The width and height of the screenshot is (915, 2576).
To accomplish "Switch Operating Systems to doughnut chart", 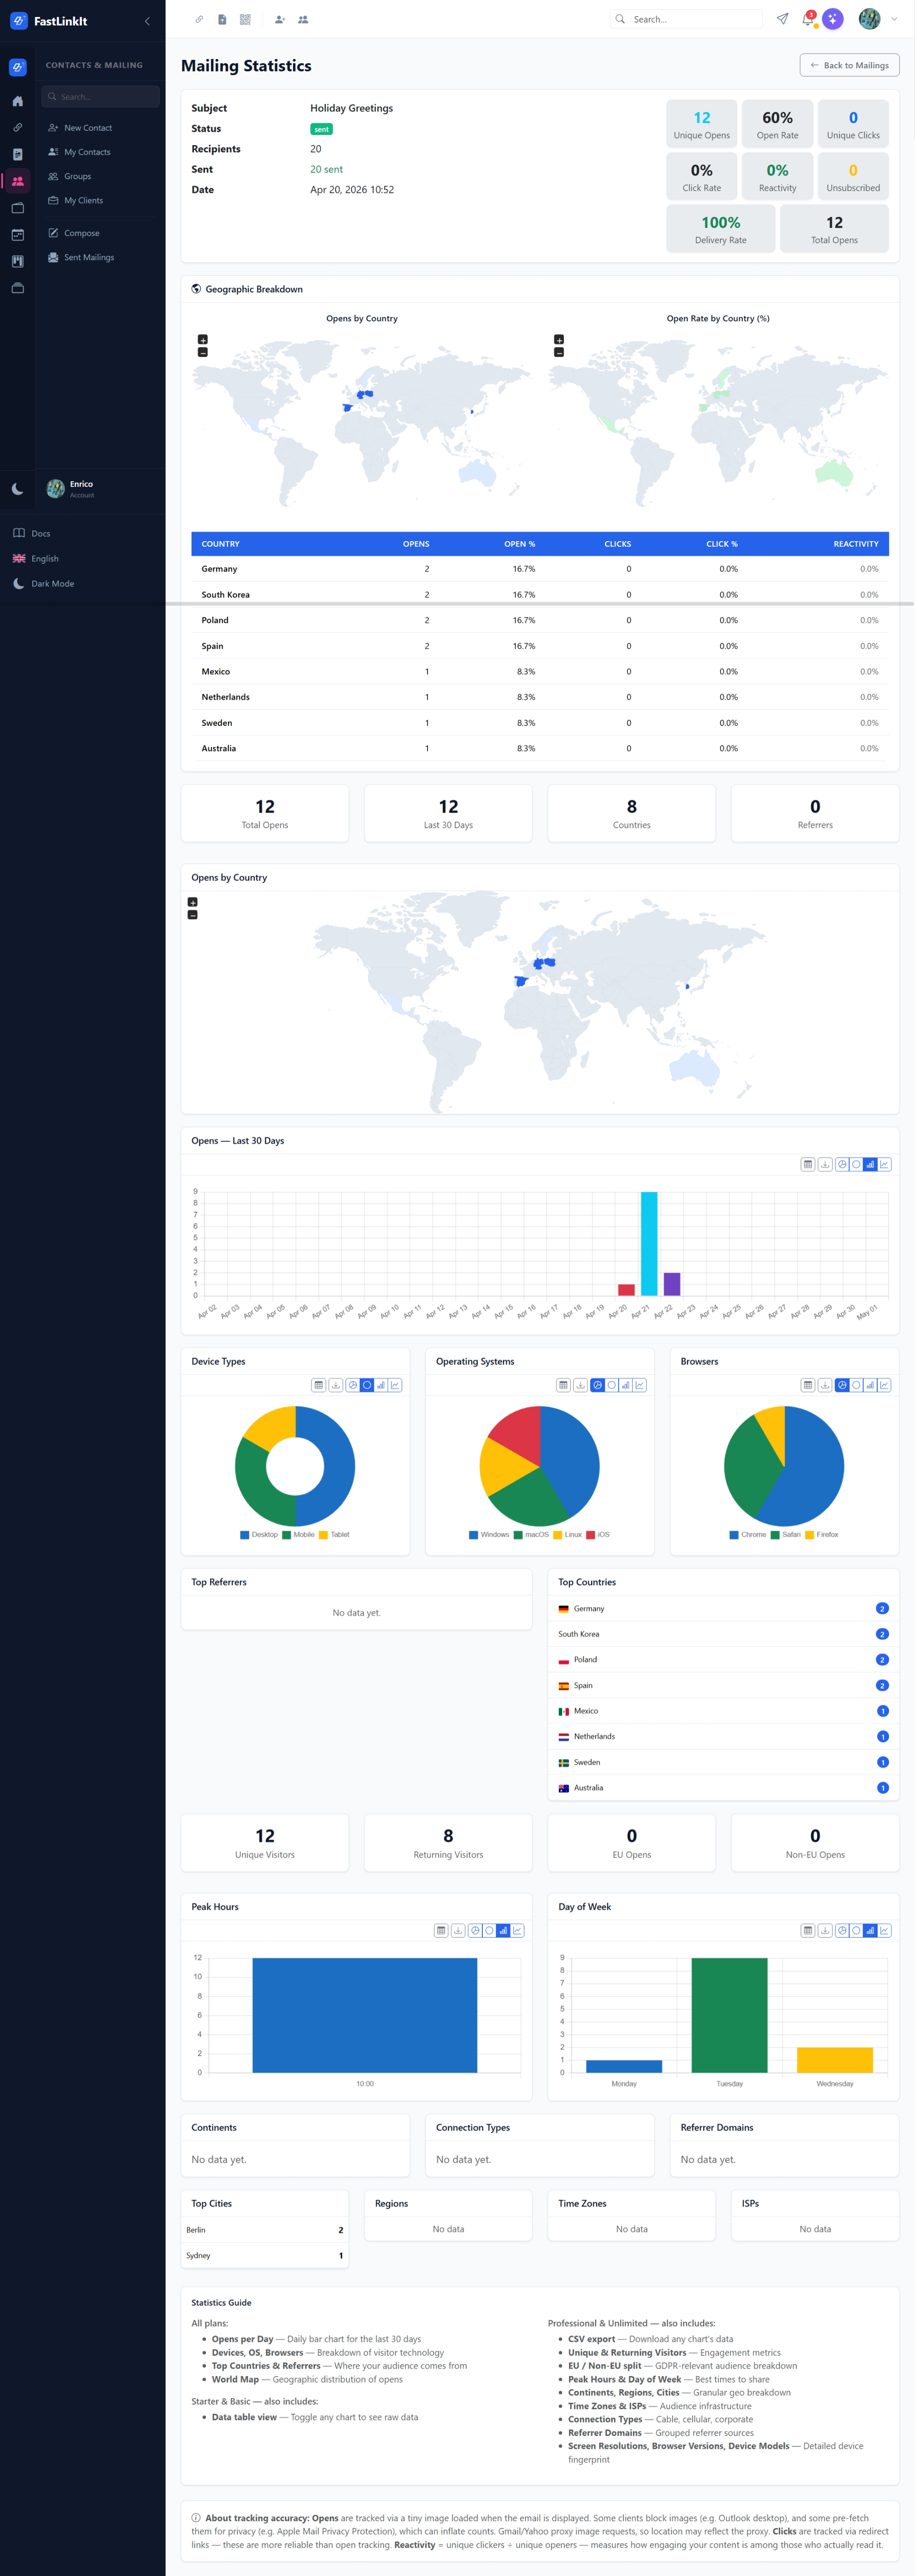I will (611, 1385).
